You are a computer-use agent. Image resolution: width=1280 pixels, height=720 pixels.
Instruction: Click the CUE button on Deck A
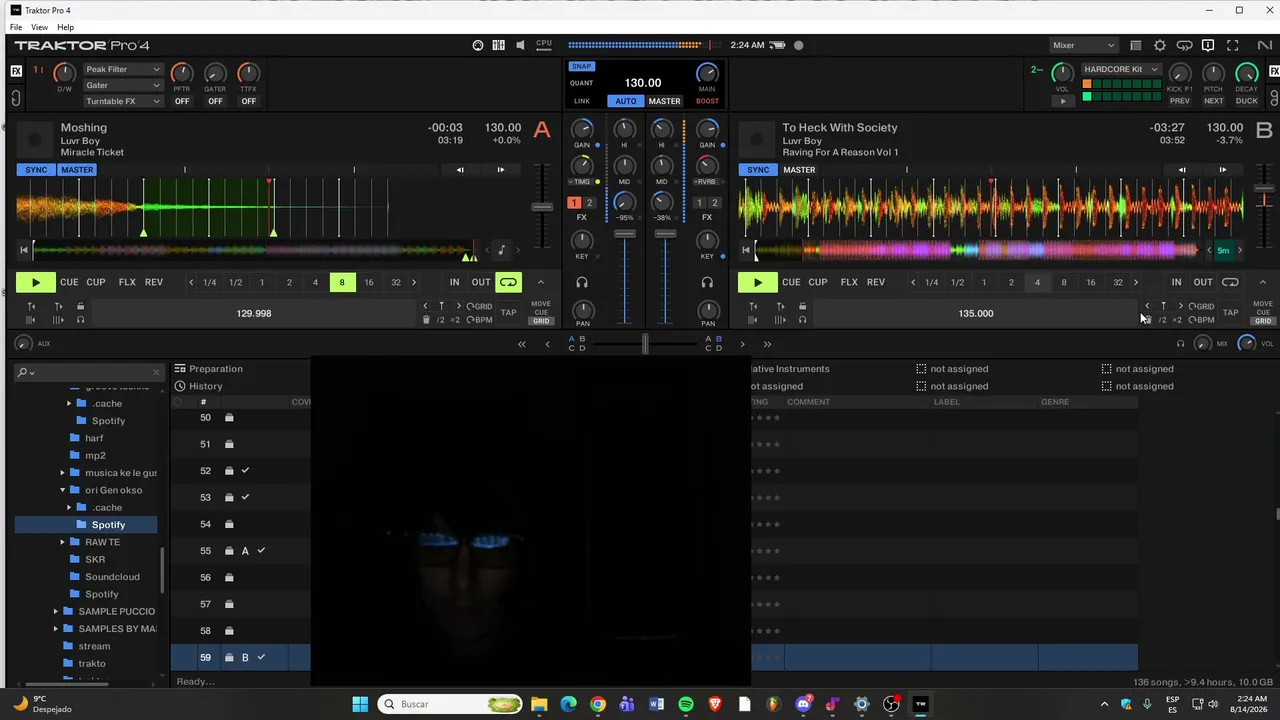pos(69,282)
